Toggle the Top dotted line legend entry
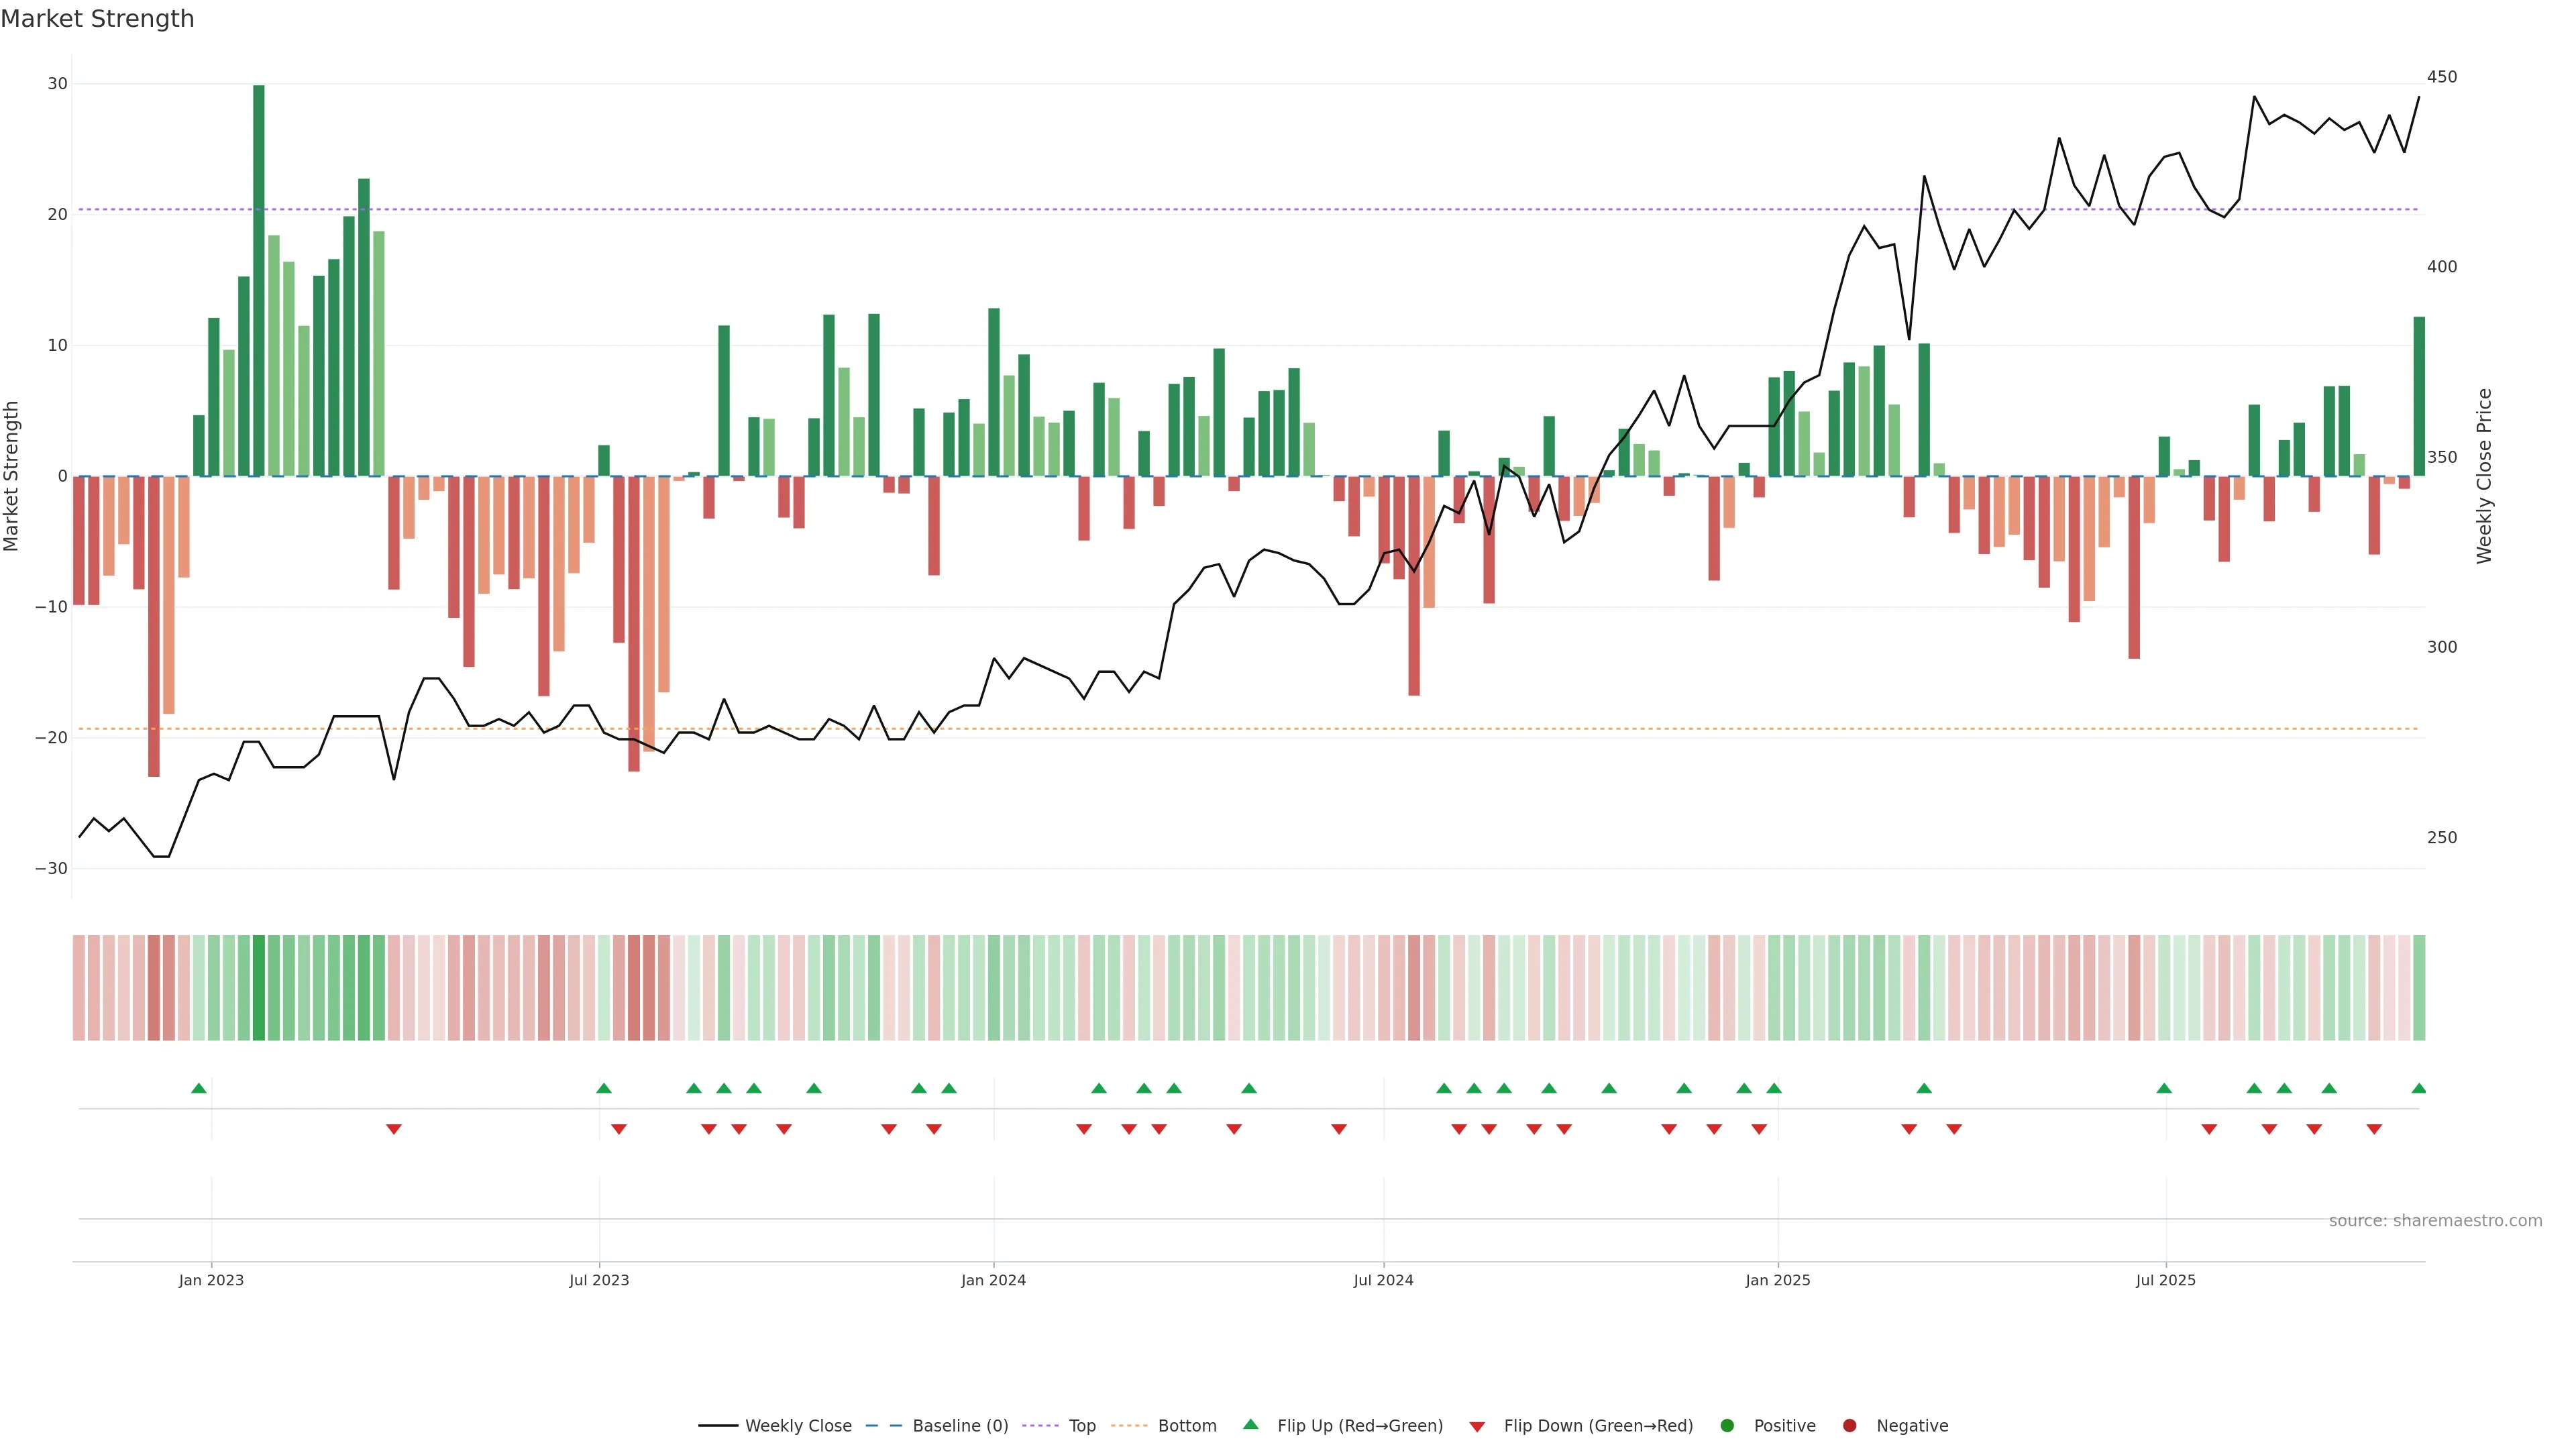Screen dimensions: 2576x1449 click(x=1081, y=1425)
